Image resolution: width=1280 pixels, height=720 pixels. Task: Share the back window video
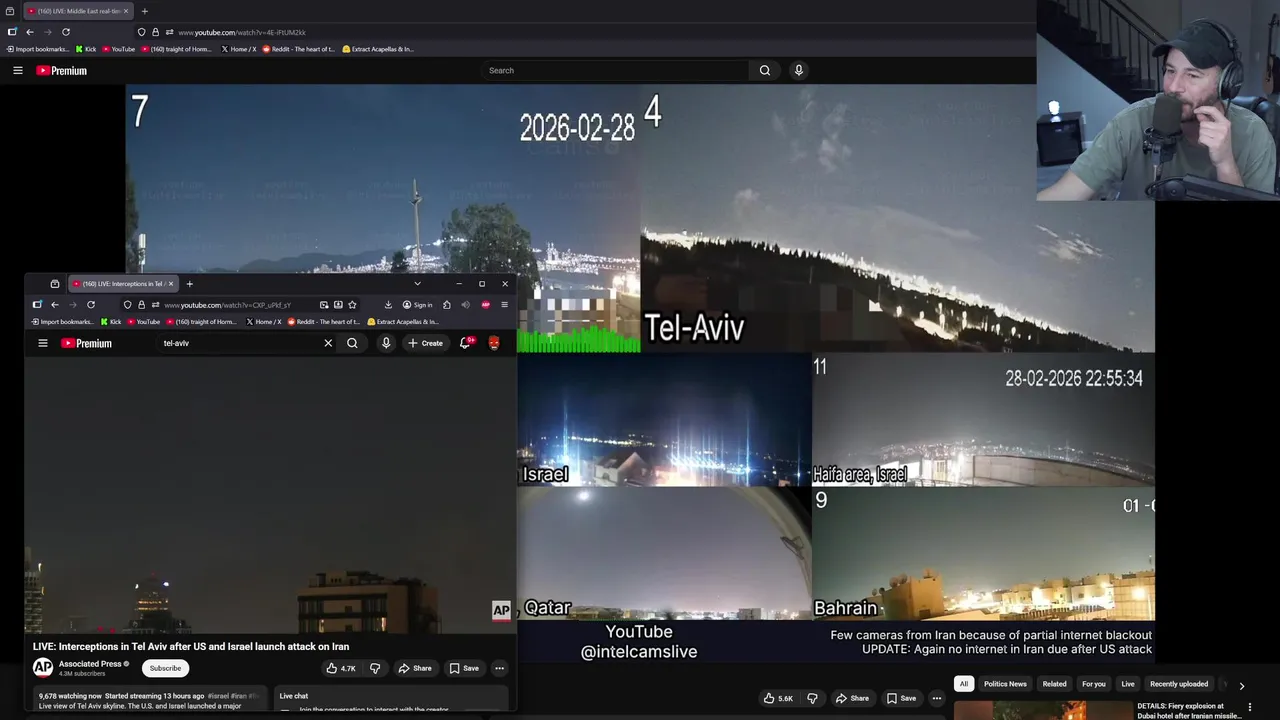[852, 698]
